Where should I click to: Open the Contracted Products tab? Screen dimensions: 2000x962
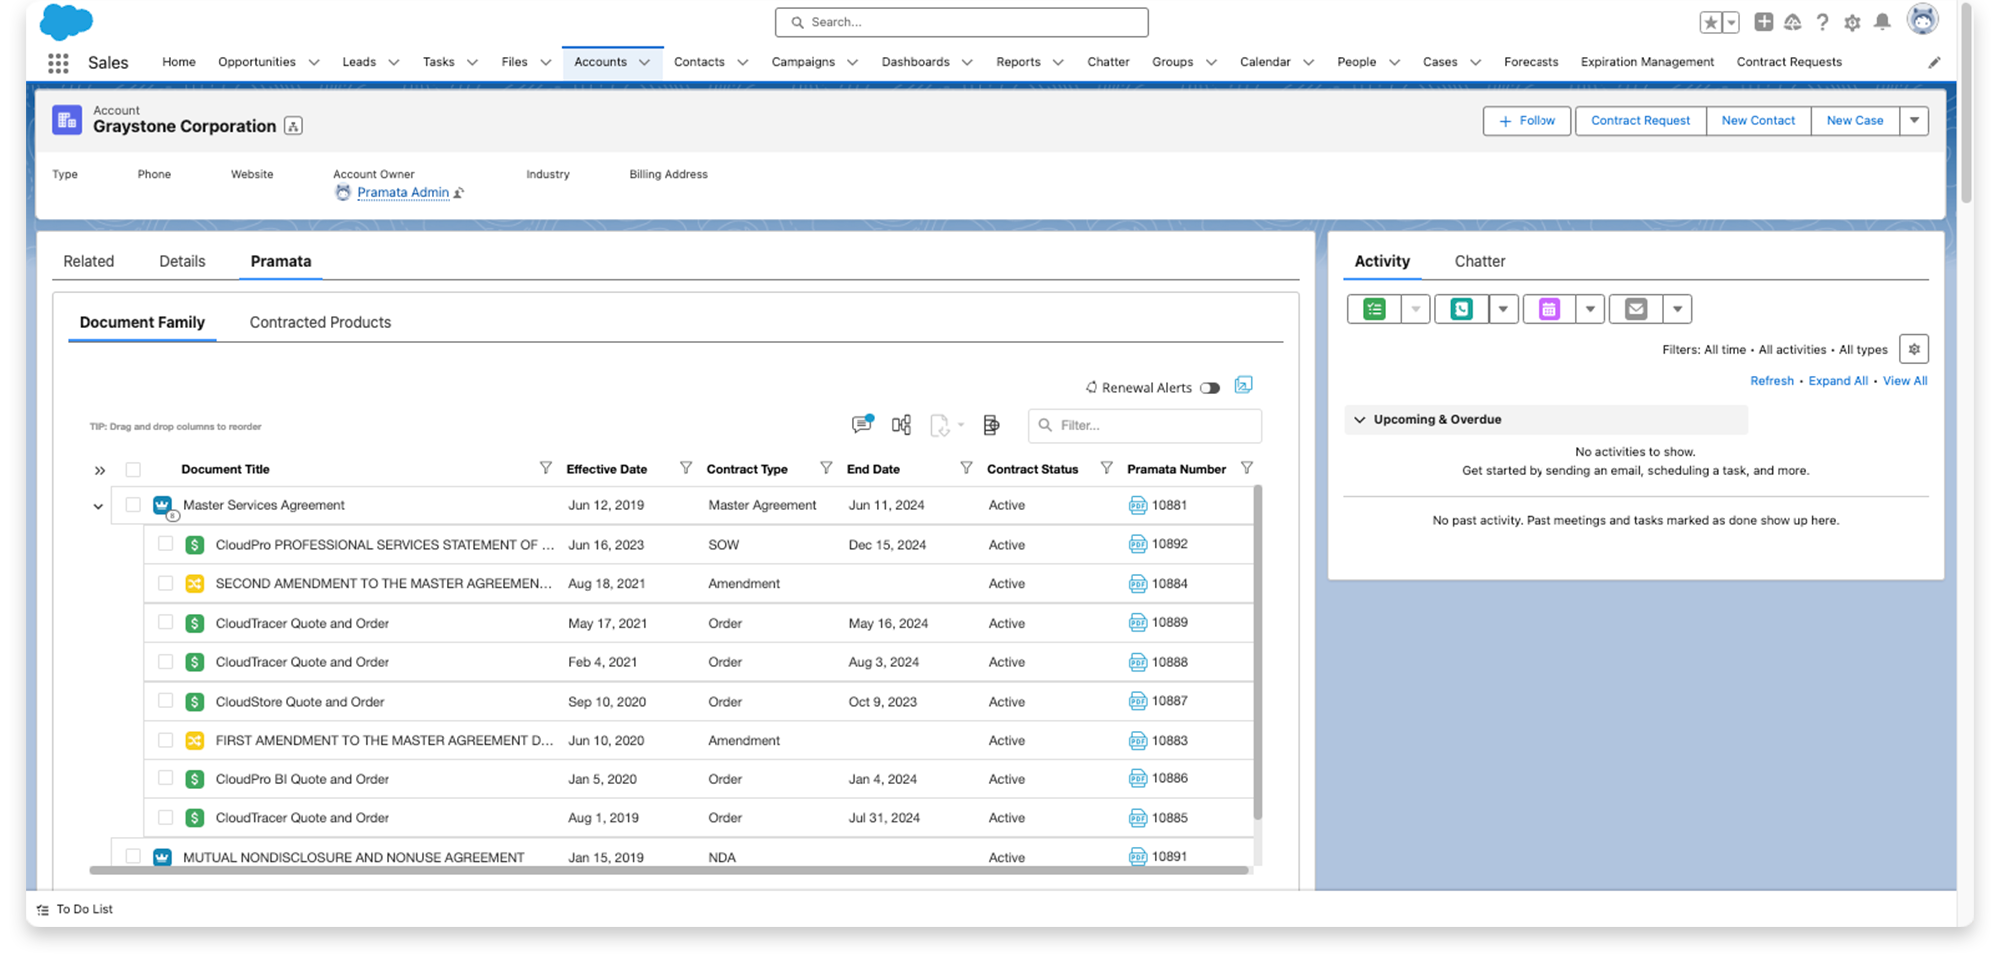point(320,322)
